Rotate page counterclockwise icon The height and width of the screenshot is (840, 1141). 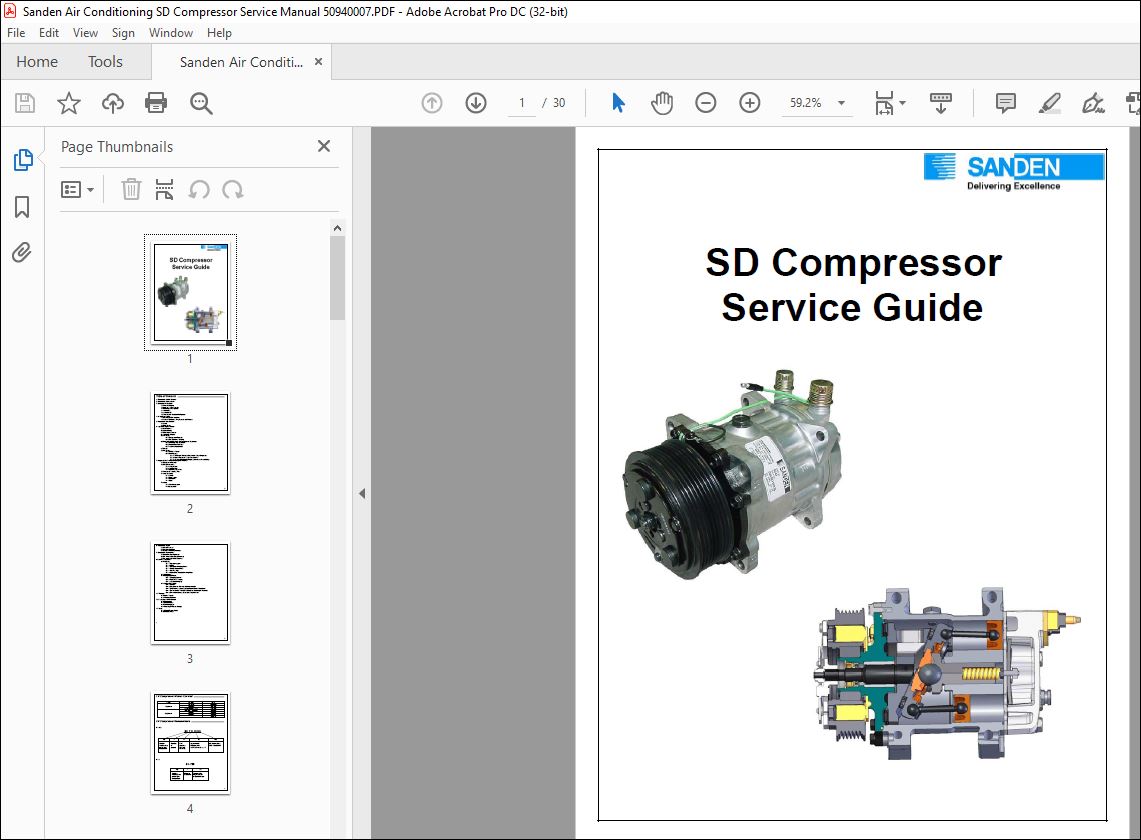click(x=199, y=190)
